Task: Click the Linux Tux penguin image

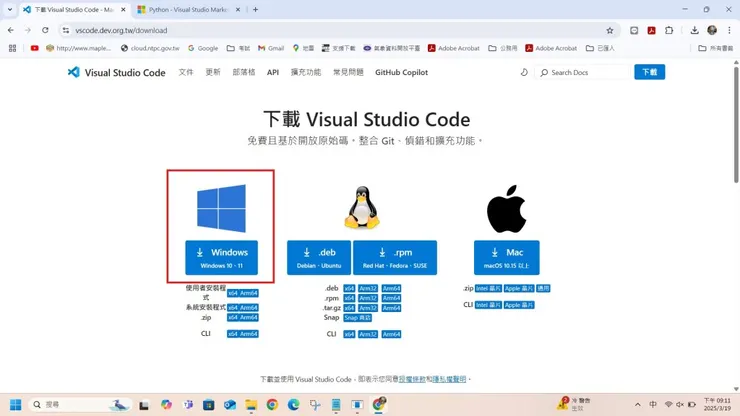Action: coord(362,208)
